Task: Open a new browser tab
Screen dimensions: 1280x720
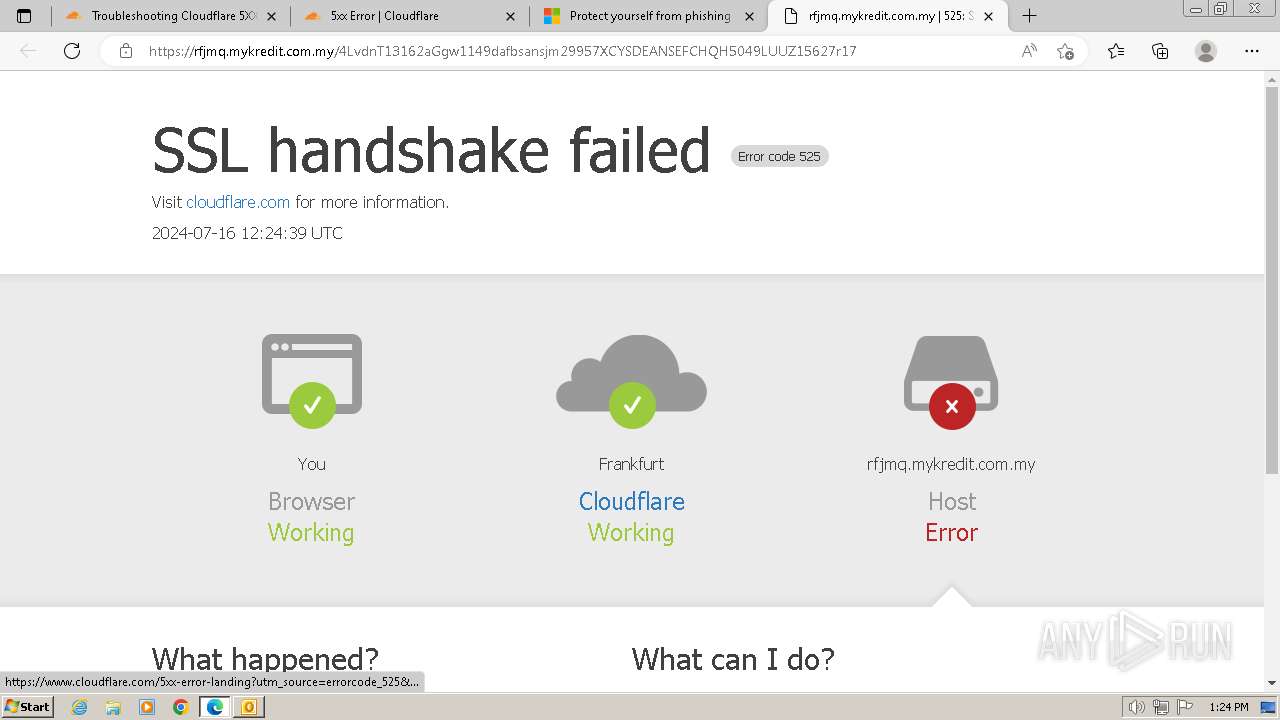Action: tap(1029, 16)
